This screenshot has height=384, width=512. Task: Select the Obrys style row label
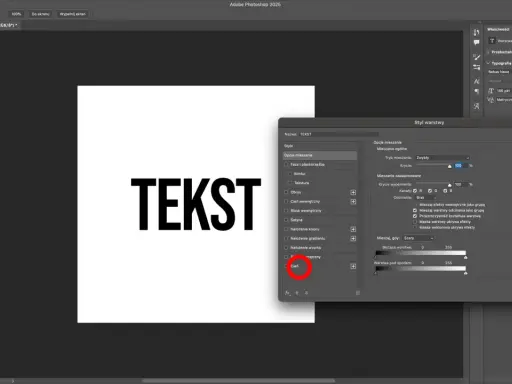tap(296, 192)
